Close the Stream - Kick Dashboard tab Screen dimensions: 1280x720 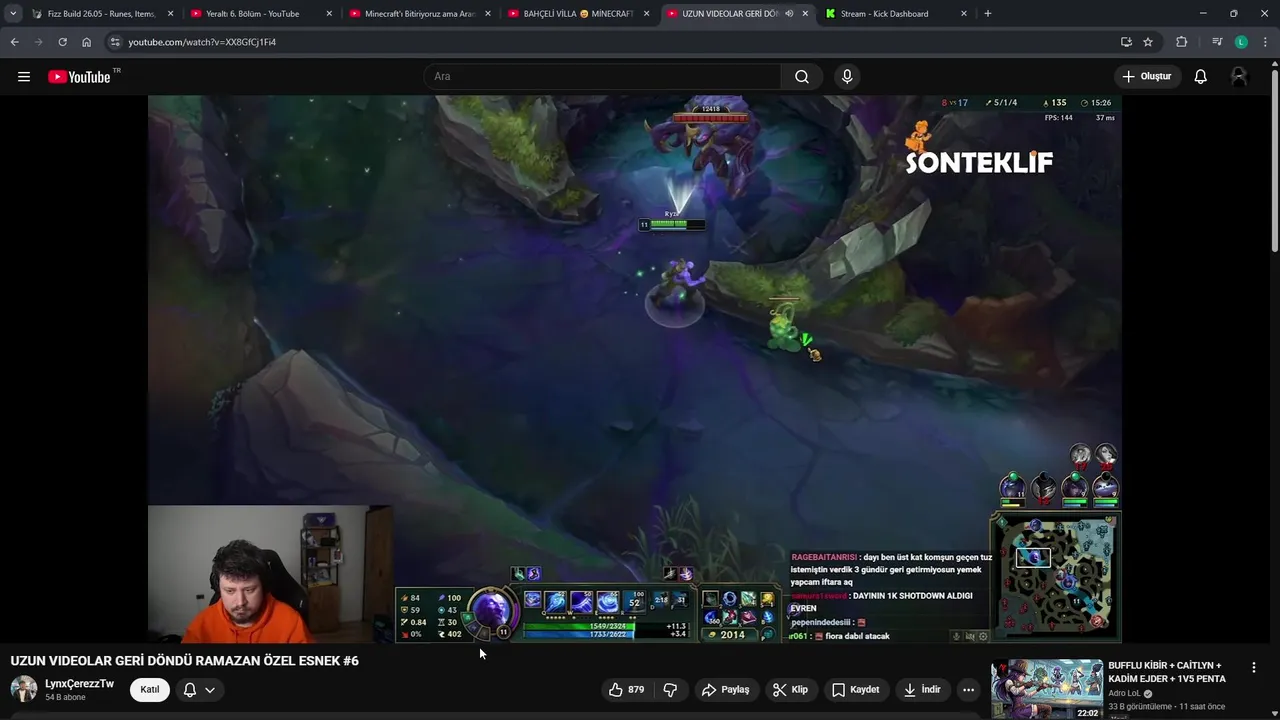964,14
